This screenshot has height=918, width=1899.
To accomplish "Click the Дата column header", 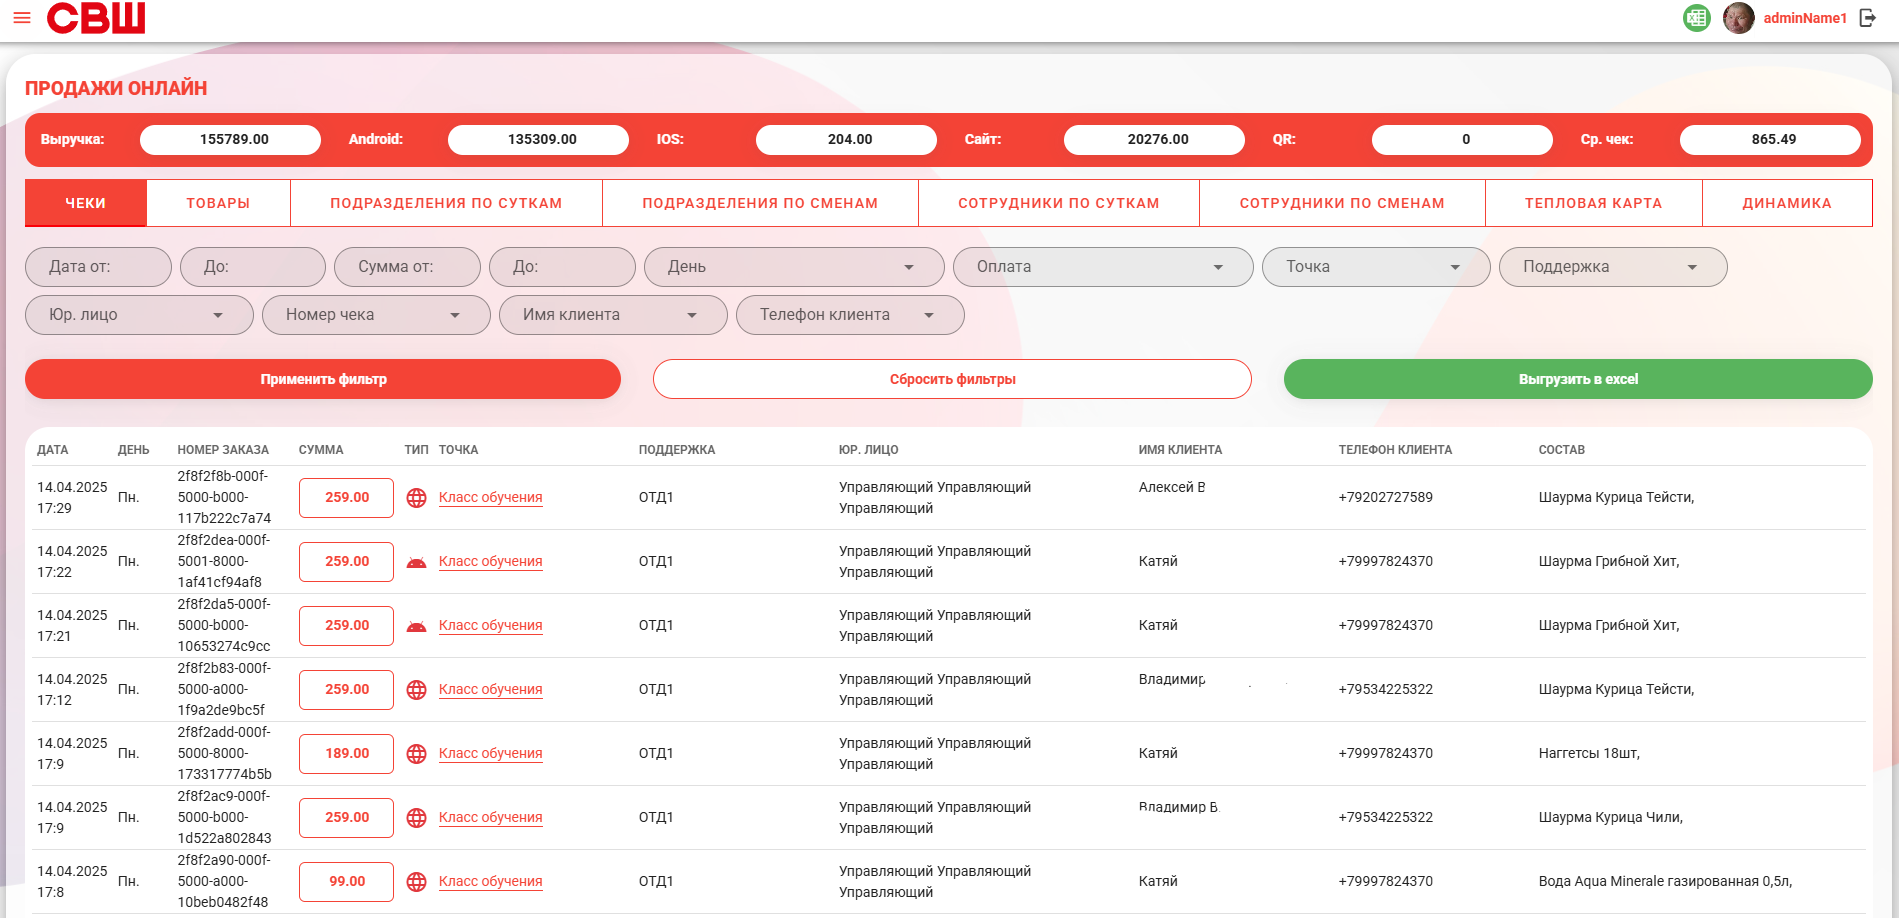I will click(53, 450).
